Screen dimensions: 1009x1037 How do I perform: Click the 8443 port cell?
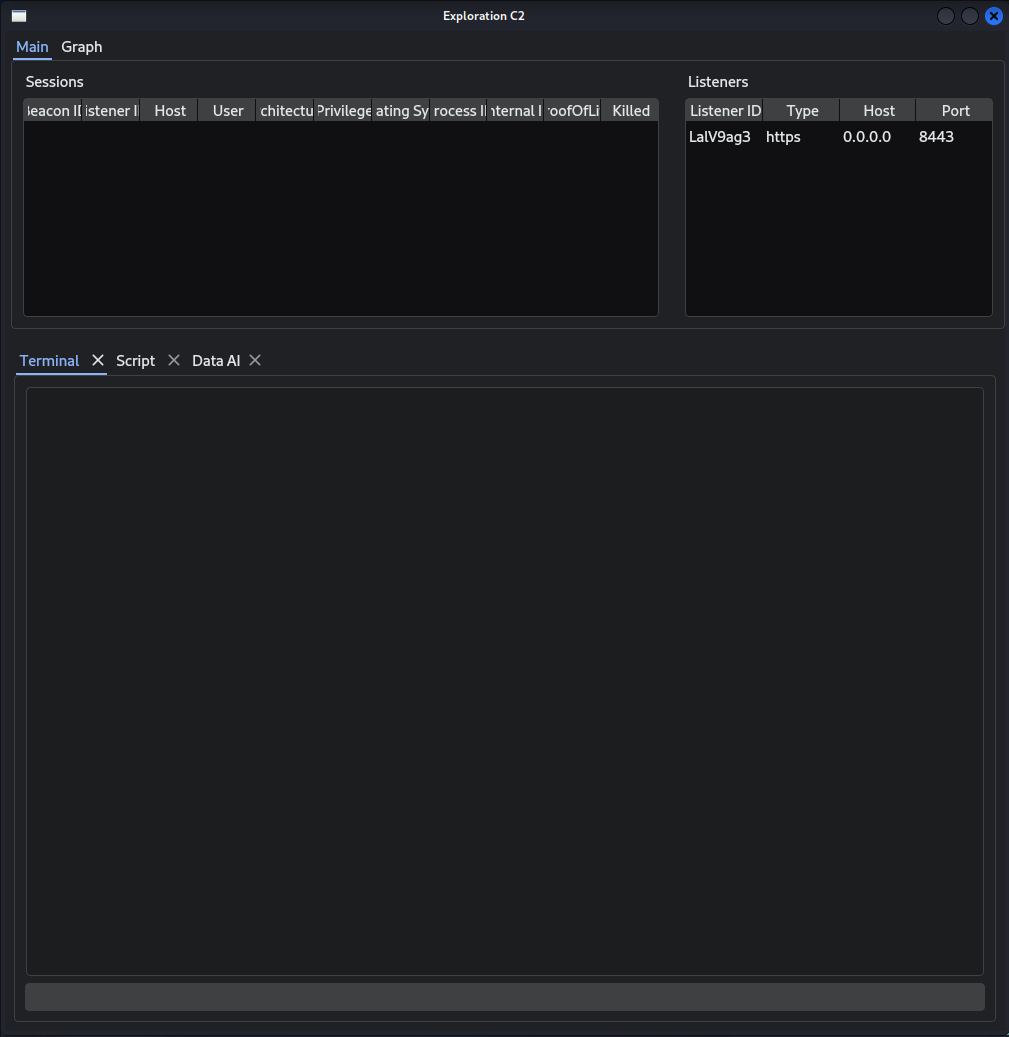coord(936,137)
